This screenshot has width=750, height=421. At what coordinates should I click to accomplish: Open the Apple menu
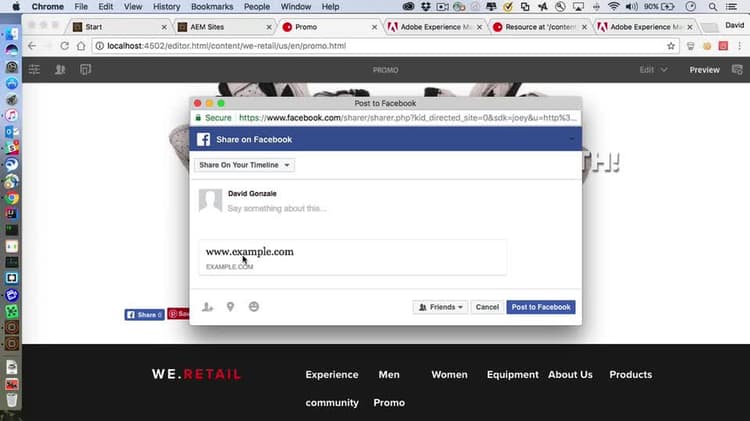tap(16, 7)
